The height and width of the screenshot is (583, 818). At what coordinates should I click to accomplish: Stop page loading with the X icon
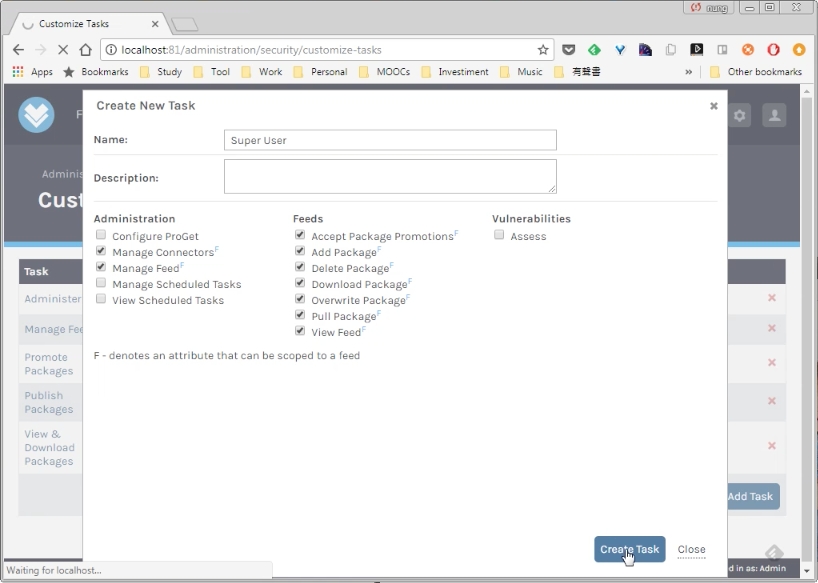point(63,50)
